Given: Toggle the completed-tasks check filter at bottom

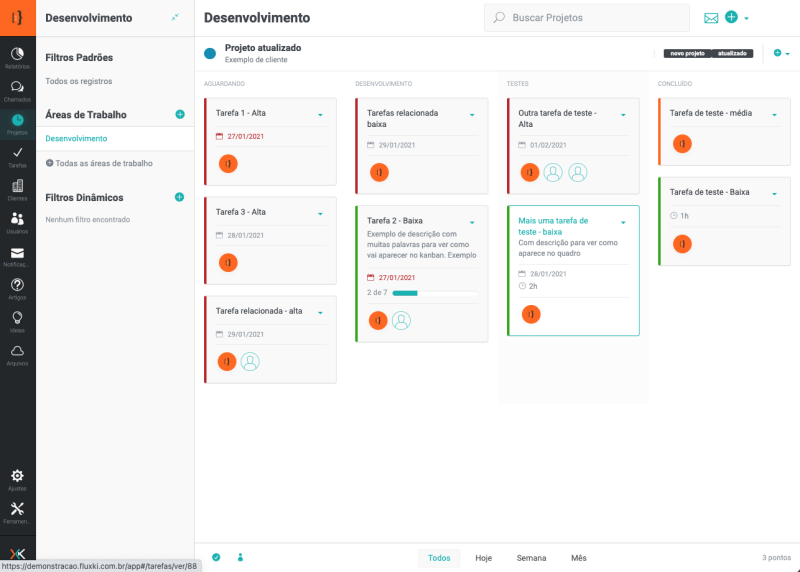Looking at the screenshot, I should coord(216,557).
